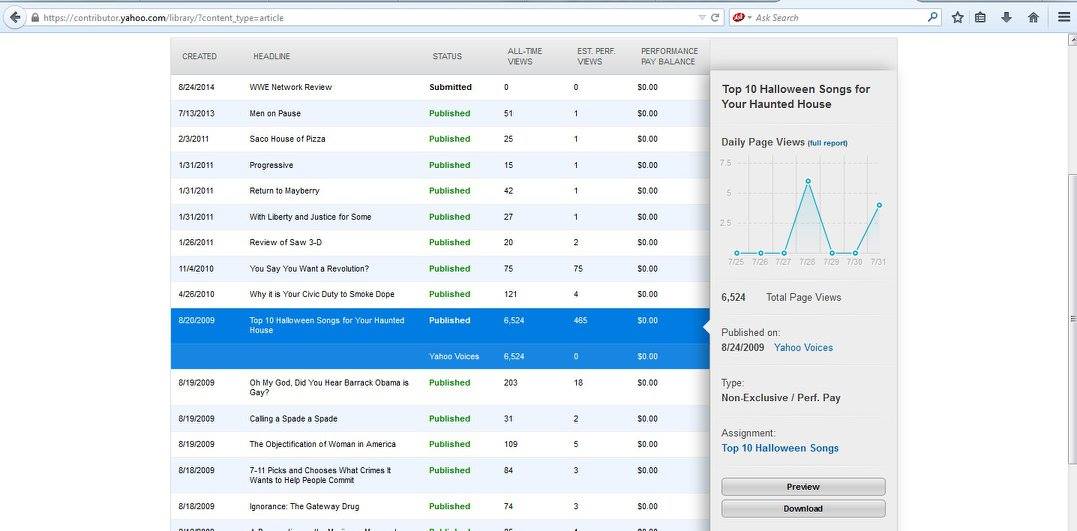Click the 7/28 peak point on chart
1077x531 pixels.
(x=808, y=181)
